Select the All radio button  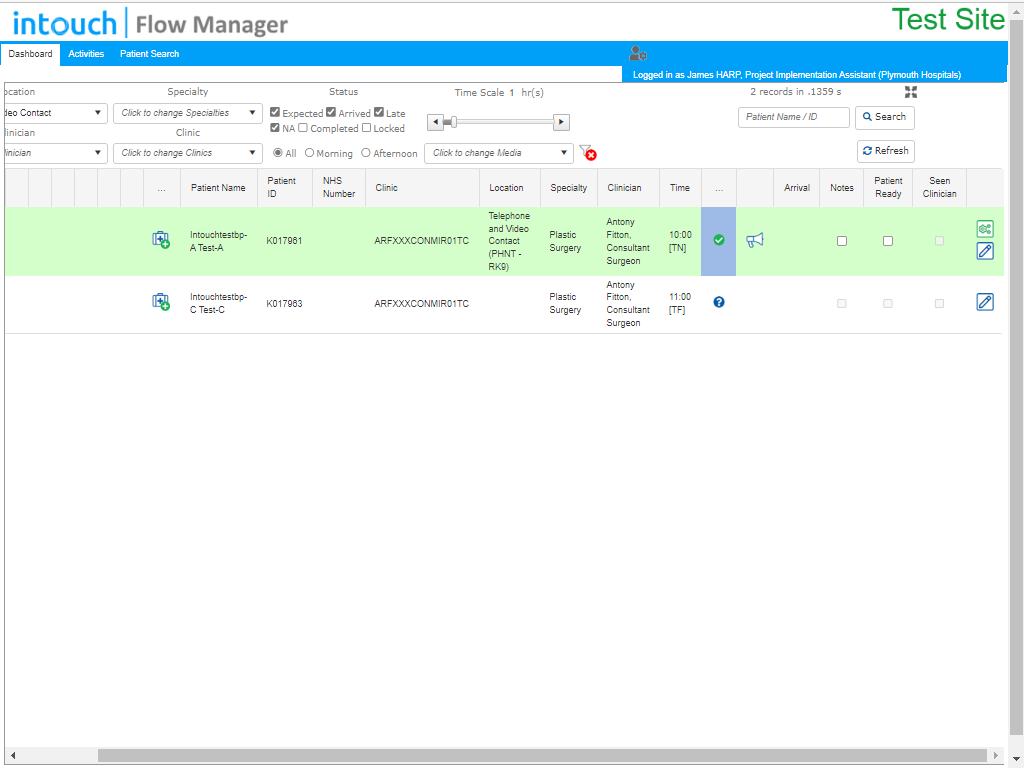pos(278,153)
